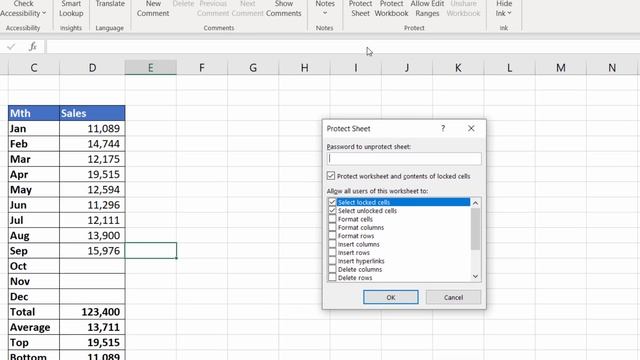Enable Format columns checkbox
Screen dimensions: 640x360
332,227
